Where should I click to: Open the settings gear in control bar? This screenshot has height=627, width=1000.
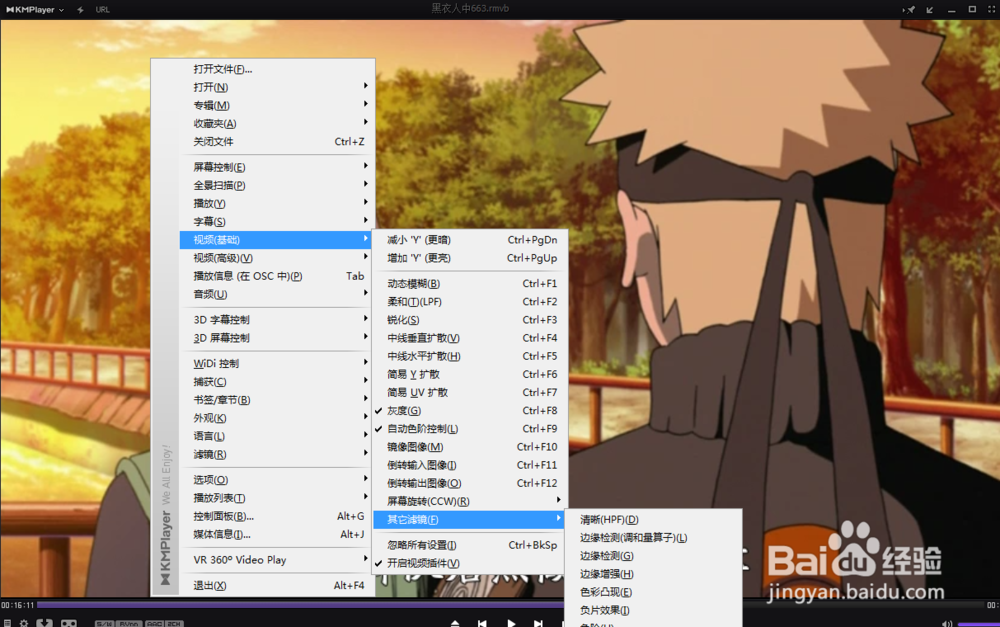coord(24,623)
